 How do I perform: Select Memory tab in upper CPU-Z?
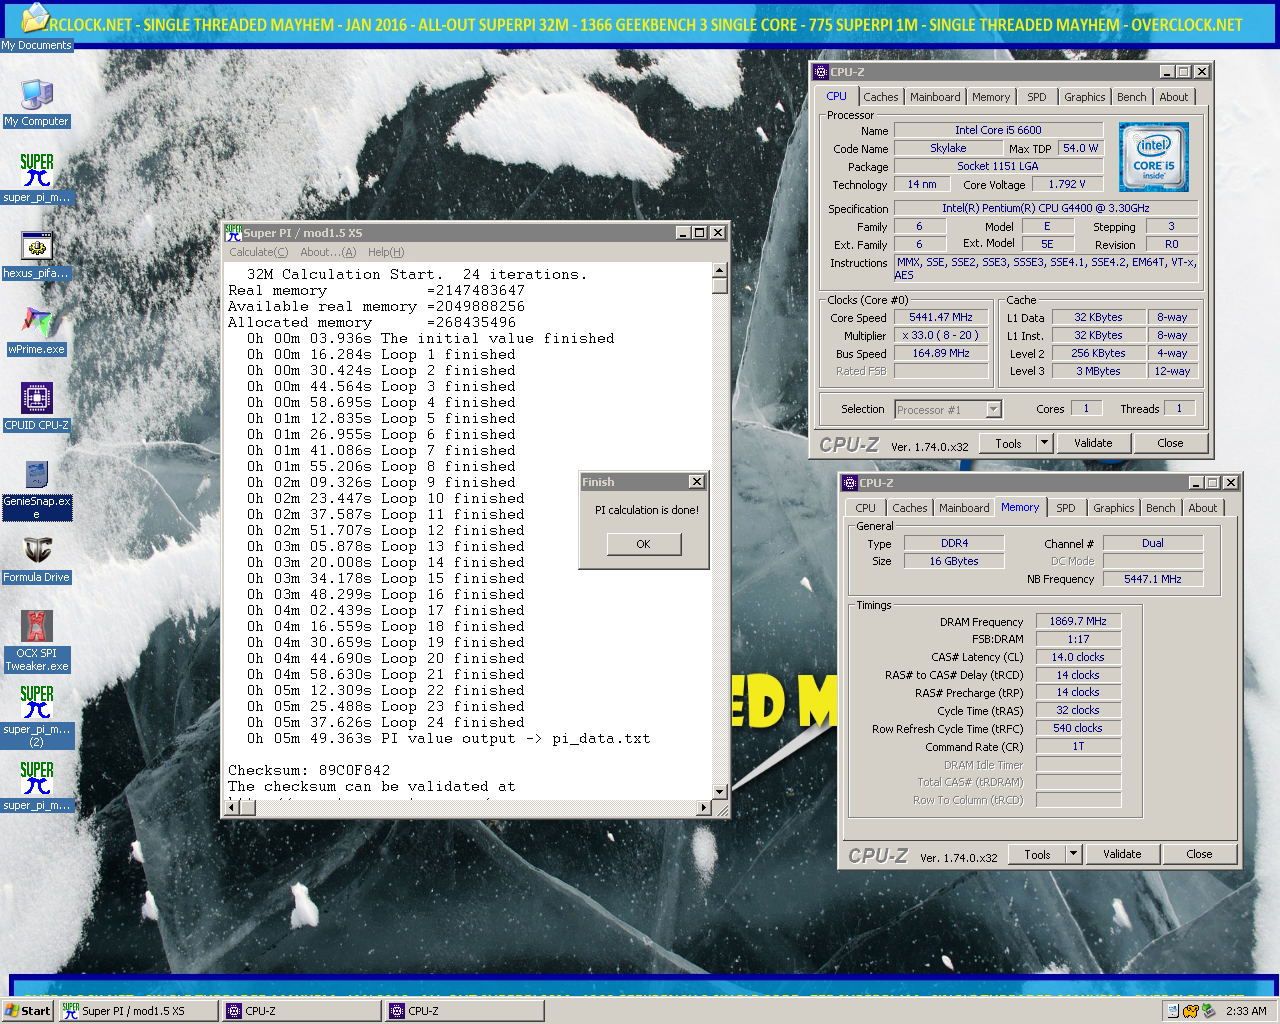click(991, 97)
